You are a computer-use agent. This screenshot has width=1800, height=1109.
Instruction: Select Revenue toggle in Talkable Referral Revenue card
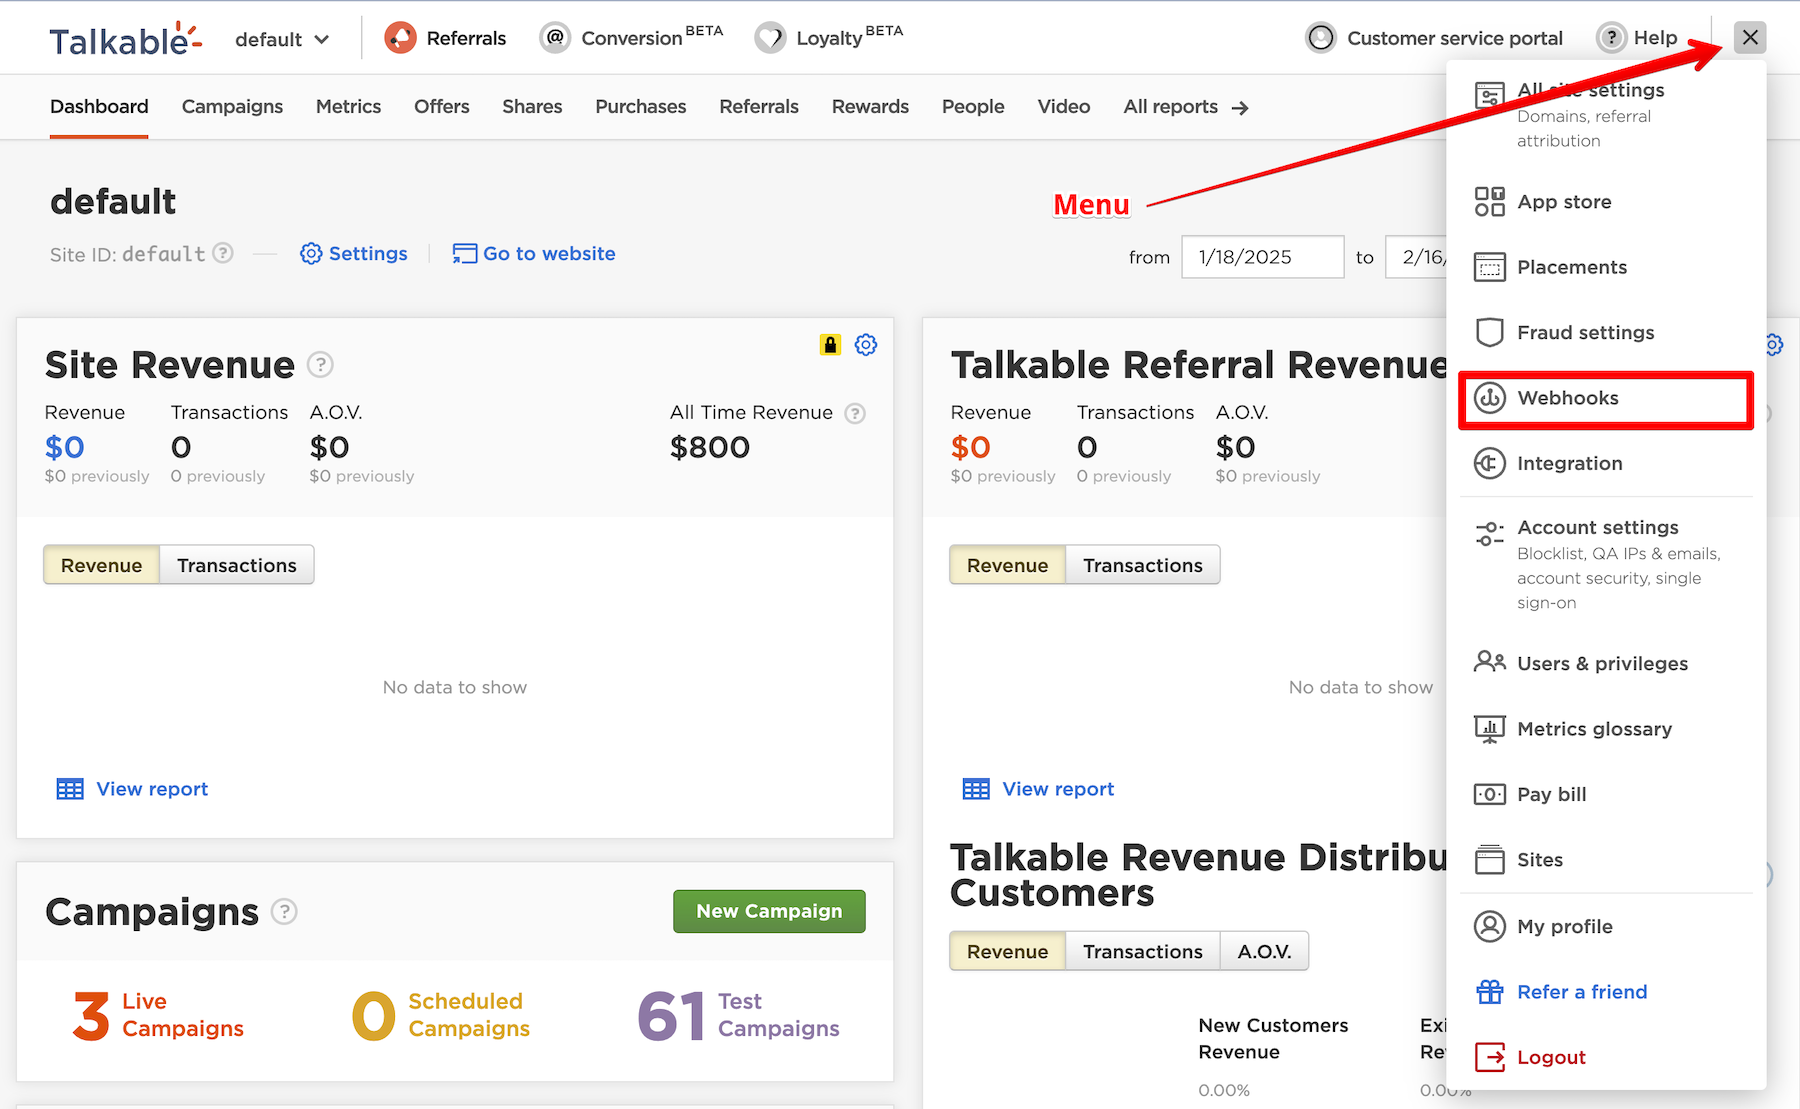1007,565
